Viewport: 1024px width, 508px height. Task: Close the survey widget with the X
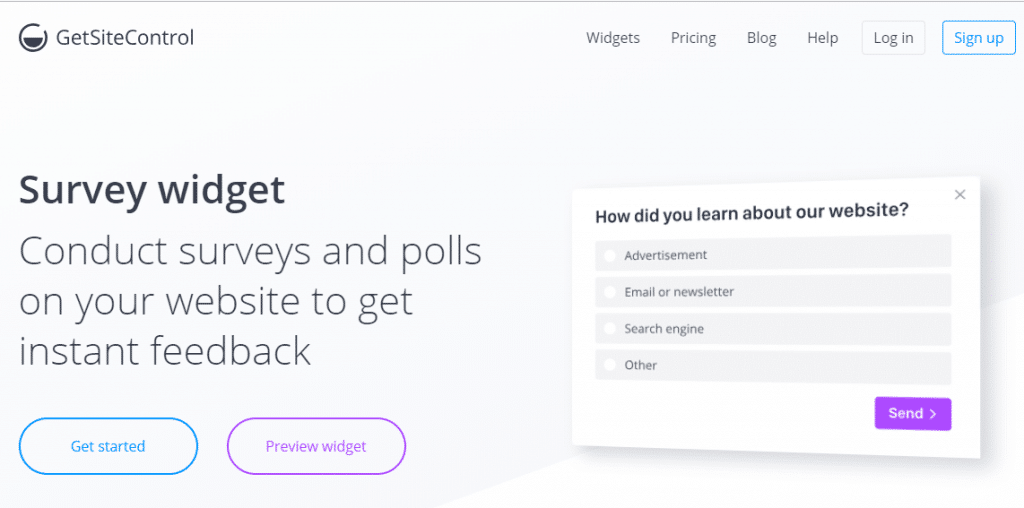click(x=959, y=195)
